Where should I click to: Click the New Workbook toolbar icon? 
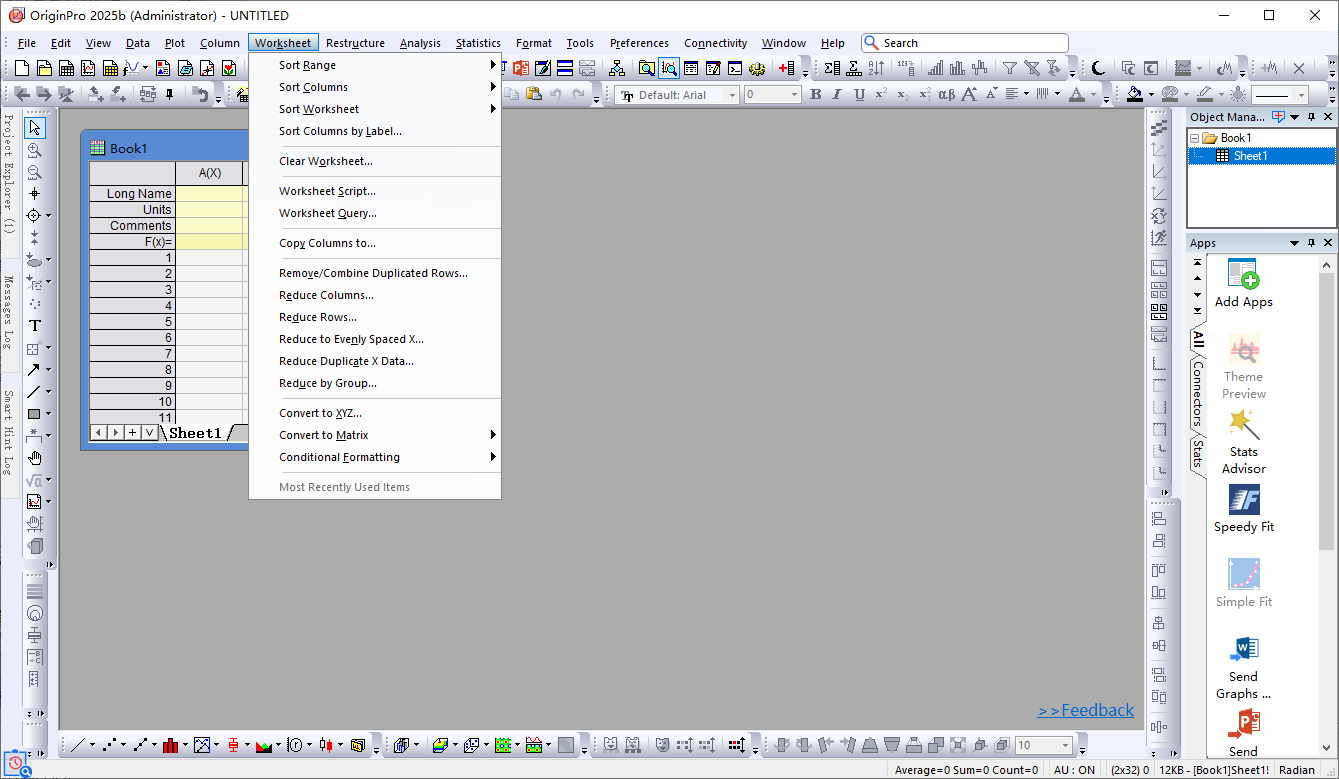pyautogui.click(x=66, y=68)
